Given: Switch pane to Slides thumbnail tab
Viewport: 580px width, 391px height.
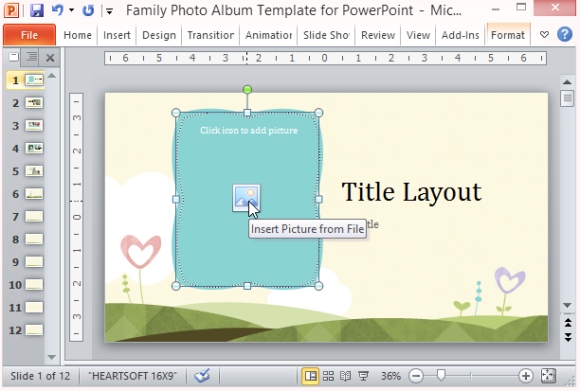Looking at the screenshot, I should (14, 57).
